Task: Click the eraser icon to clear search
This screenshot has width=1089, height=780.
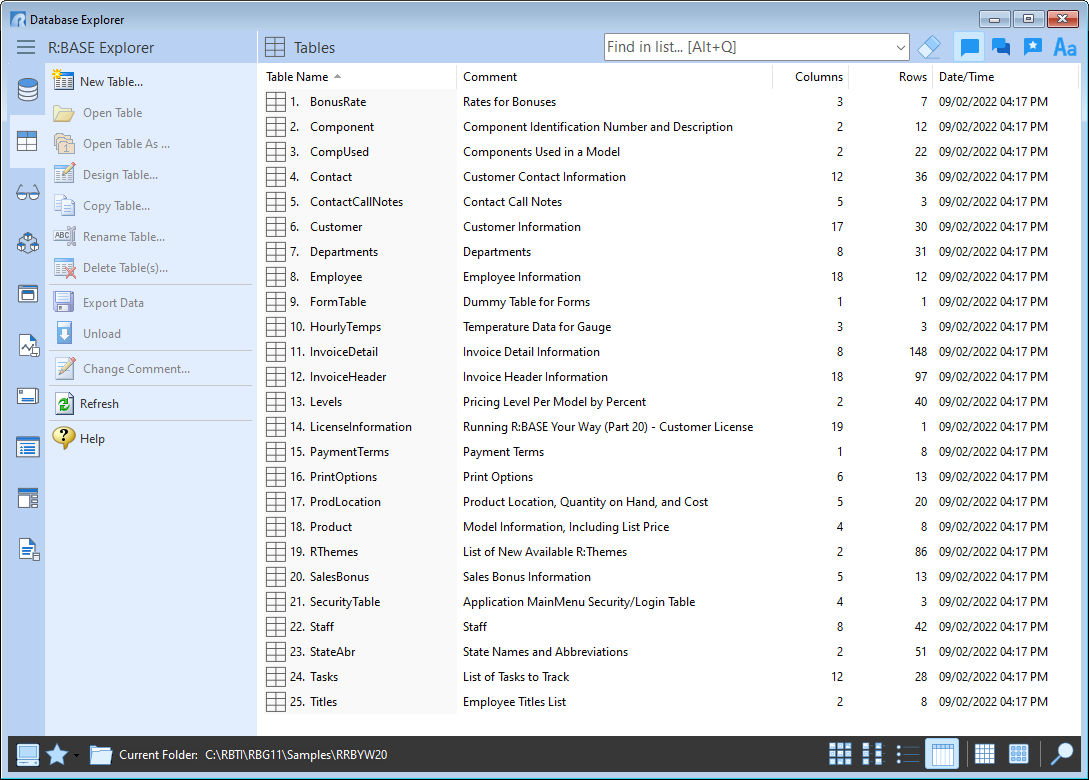Action: [x=929, y=47]
